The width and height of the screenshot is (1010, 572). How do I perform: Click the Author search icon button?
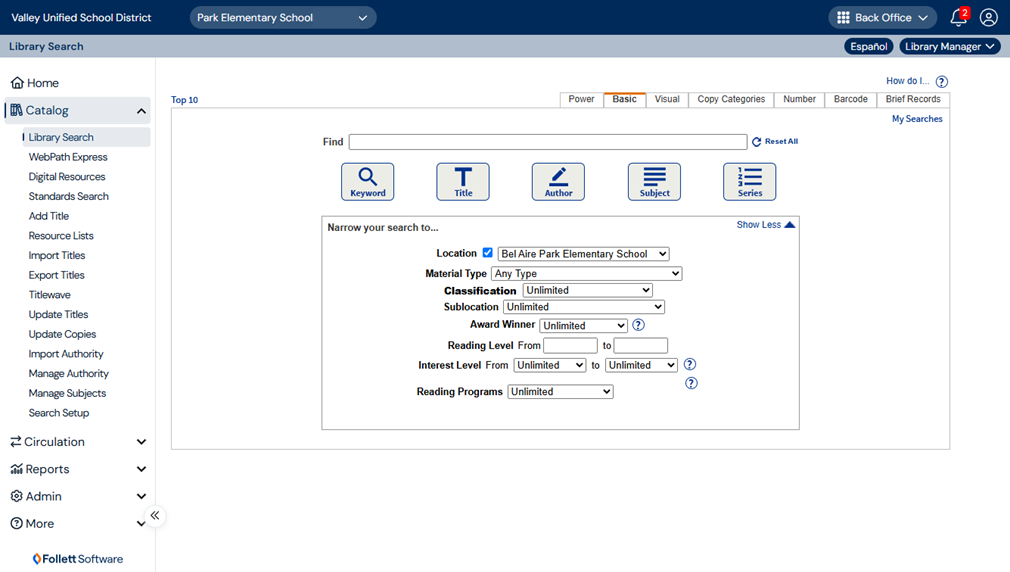pos(558,182)
